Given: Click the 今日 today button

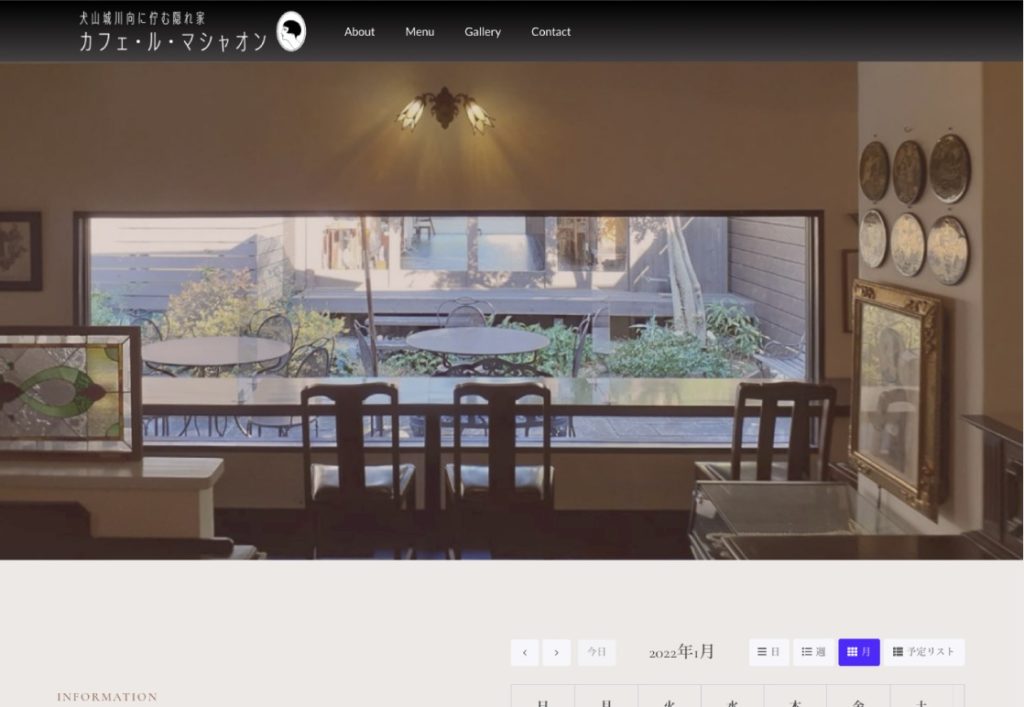Looking at the screenshot, I should pos(597,652).
